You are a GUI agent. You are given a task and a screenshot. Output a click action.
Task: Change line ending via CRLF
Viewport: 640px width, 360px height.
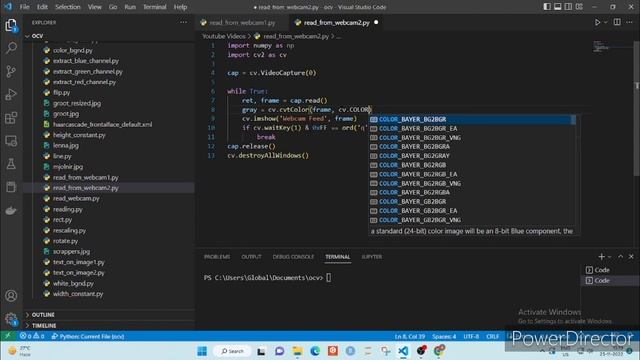click(493, 336)
